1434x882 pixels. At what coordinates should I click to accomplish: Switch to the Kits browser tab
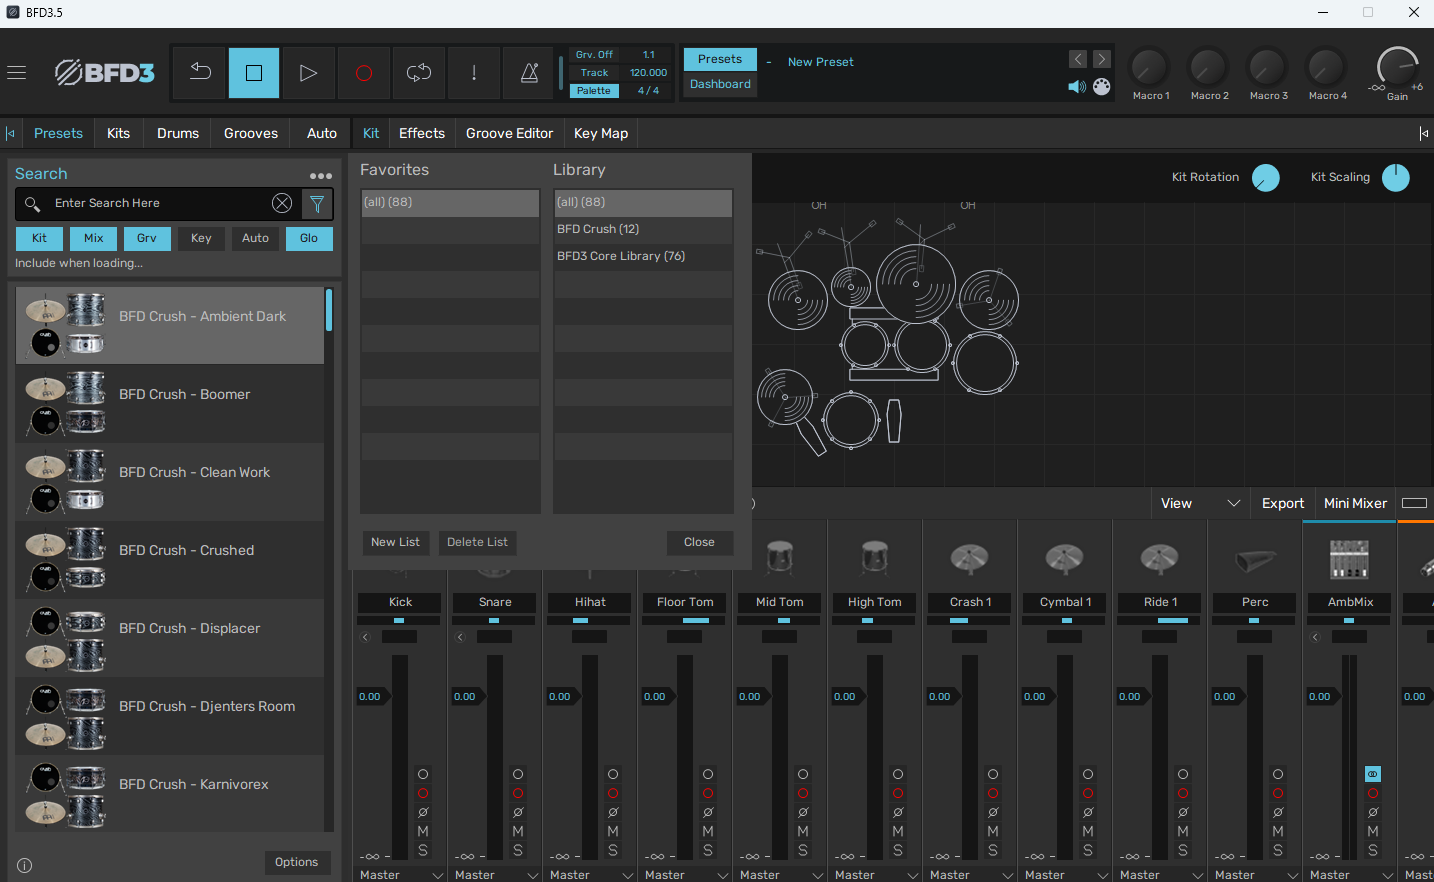(118, 133)
